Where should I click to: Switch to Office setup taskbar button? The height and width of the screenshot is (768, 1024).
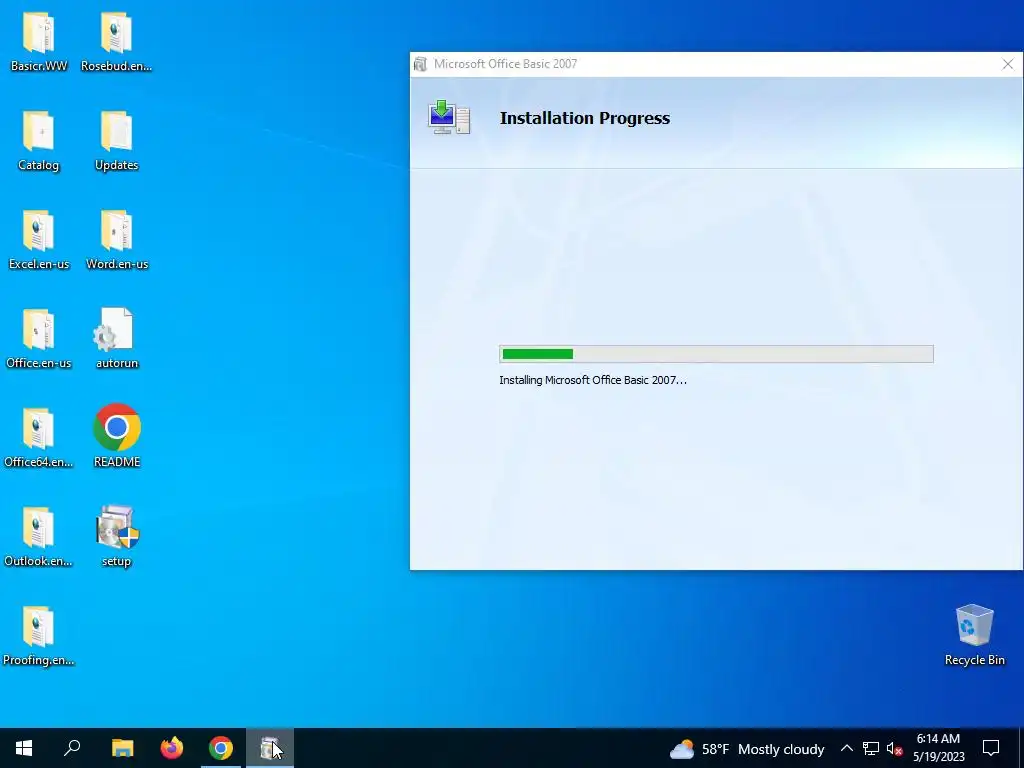pos(270,748)
